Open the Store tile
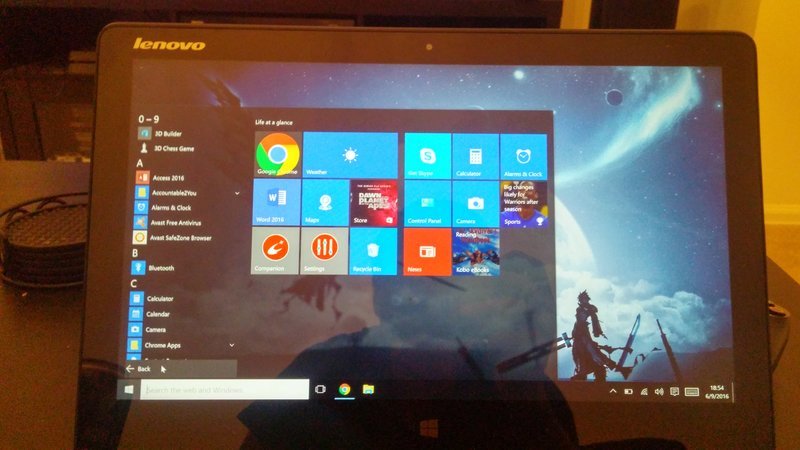The width and height of the screenshot is (800, 450). tap(374, 203)
